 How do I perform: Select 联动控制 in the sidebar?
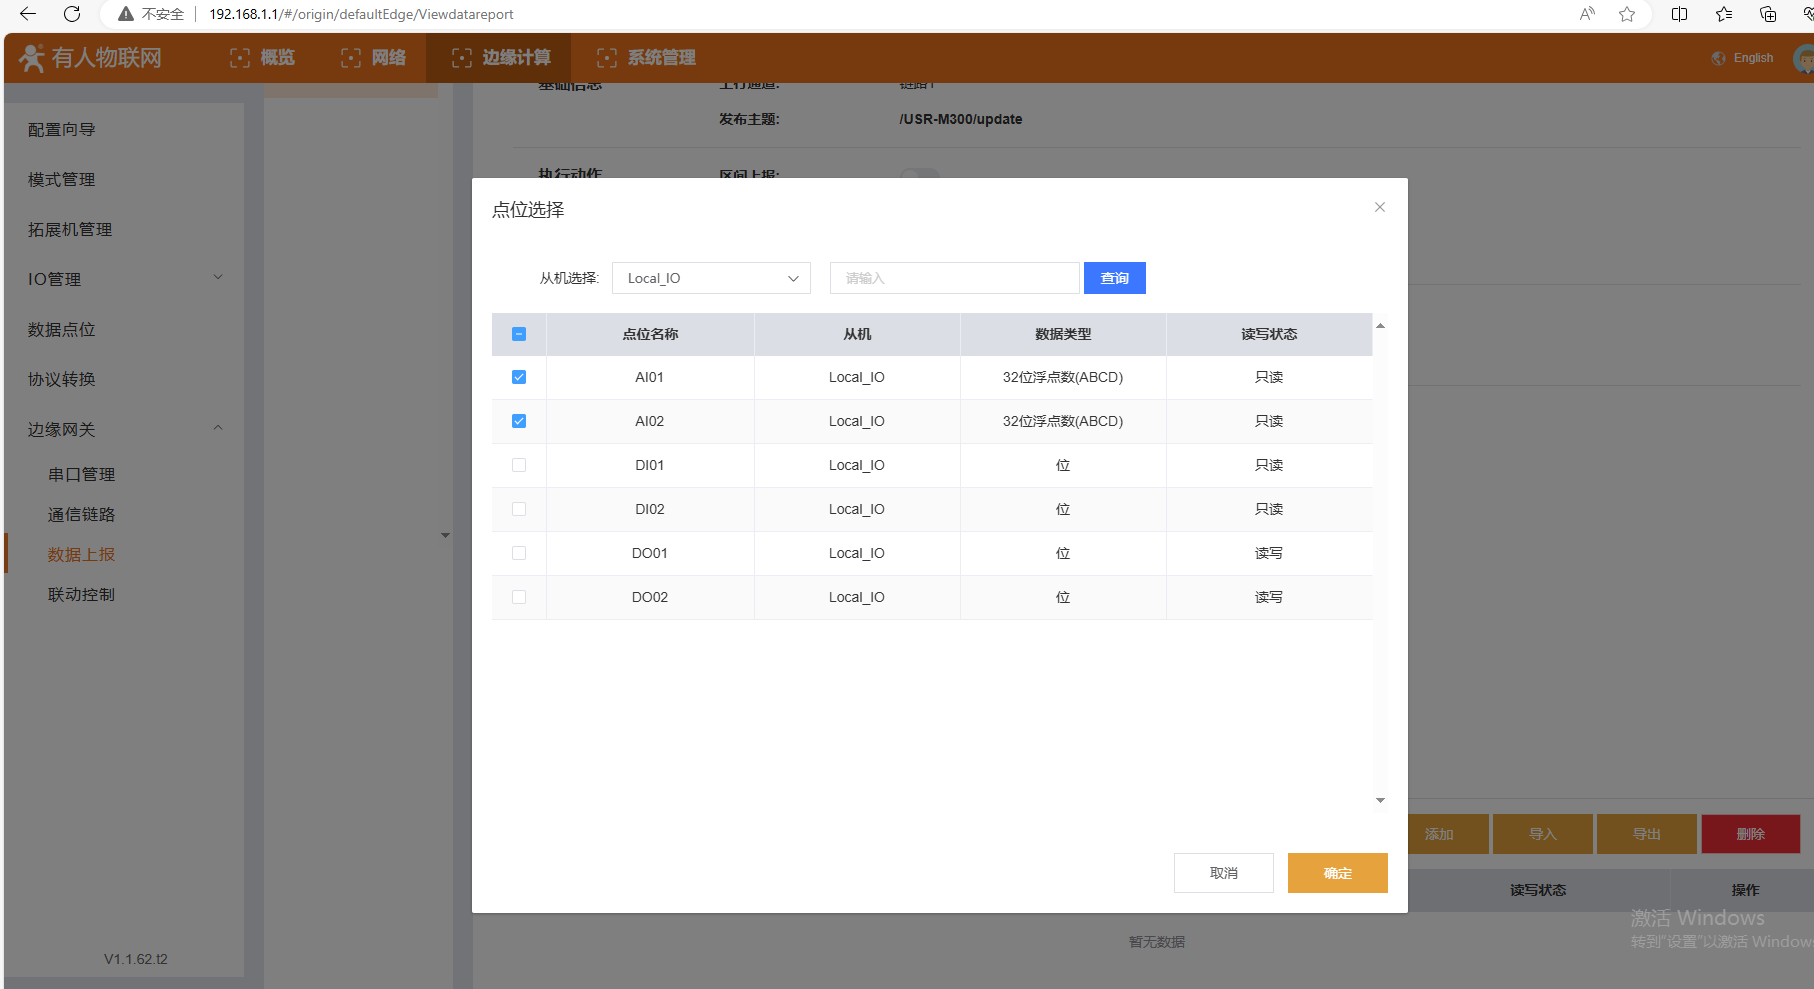coord(81,594)
